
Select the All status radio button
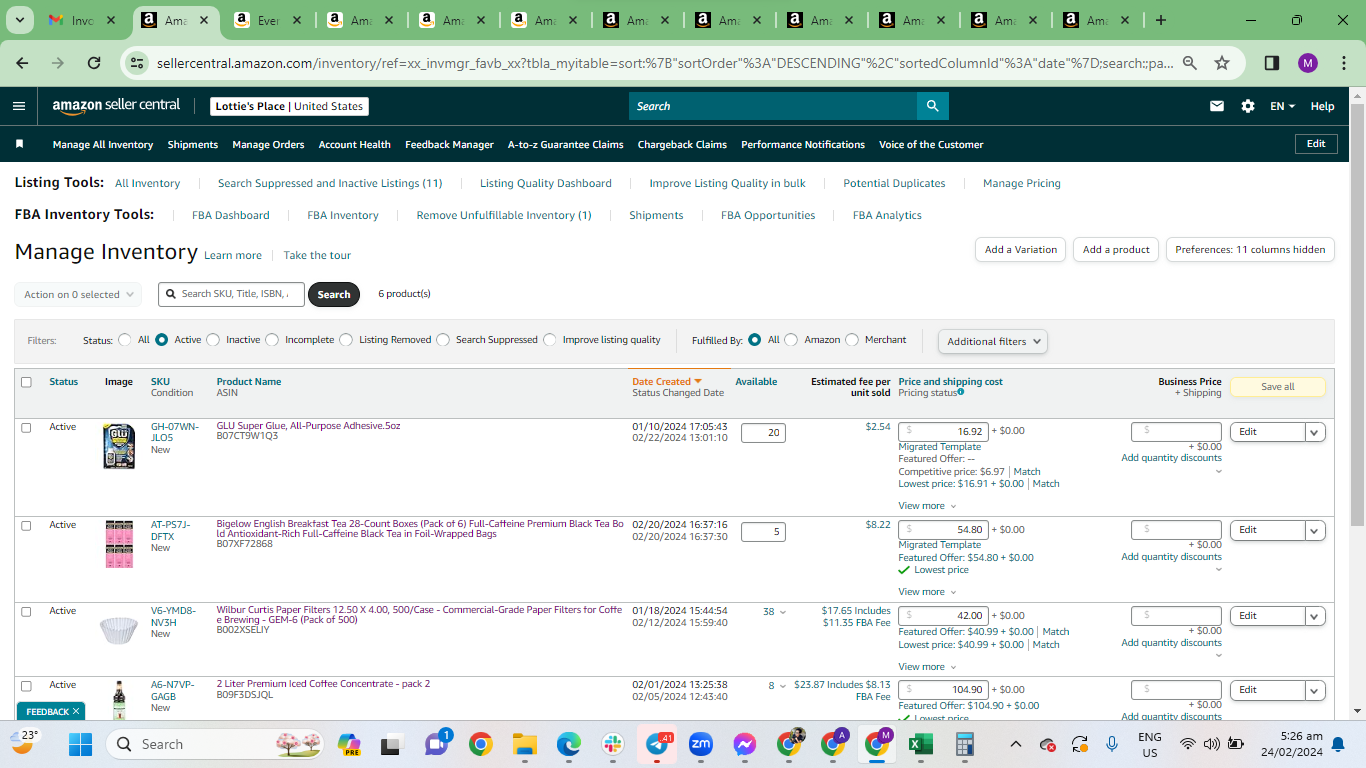[x=125, y=340]
